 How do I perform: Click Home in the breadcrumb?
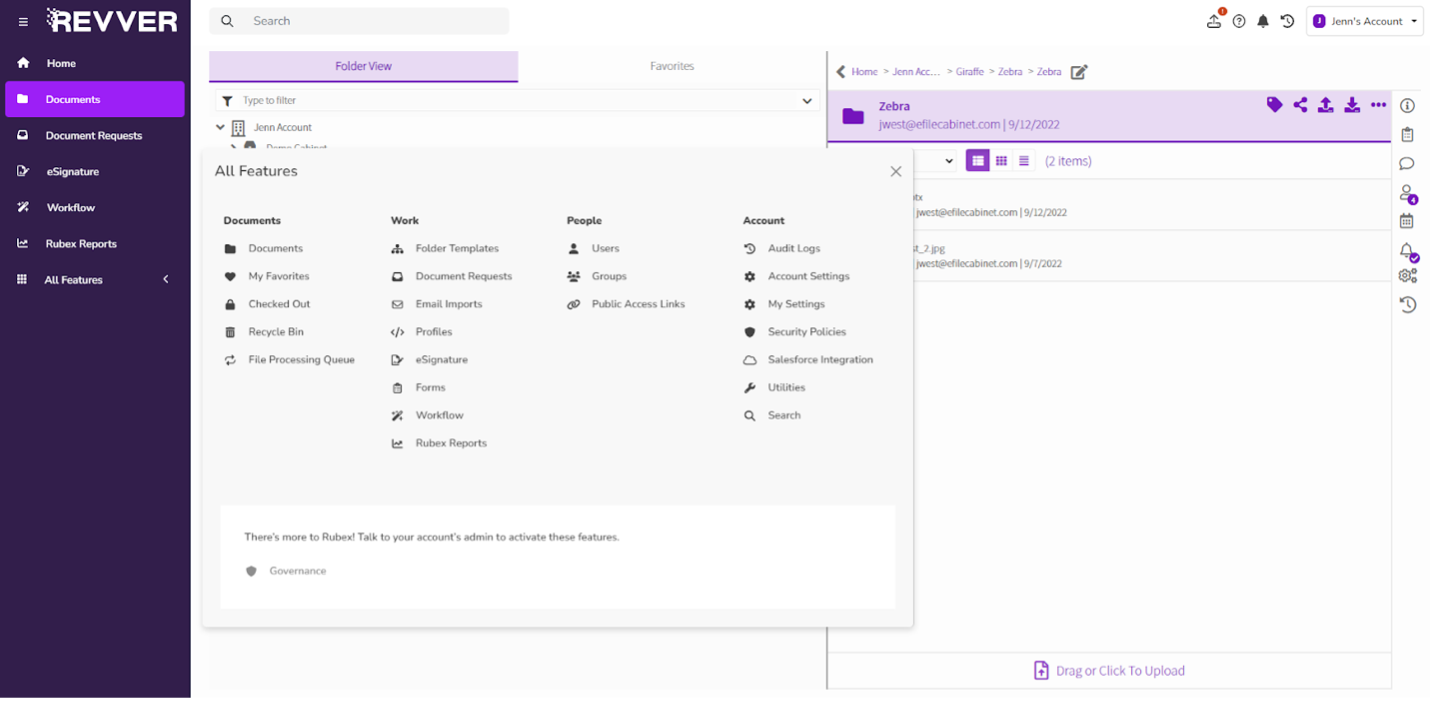point(864,72)
